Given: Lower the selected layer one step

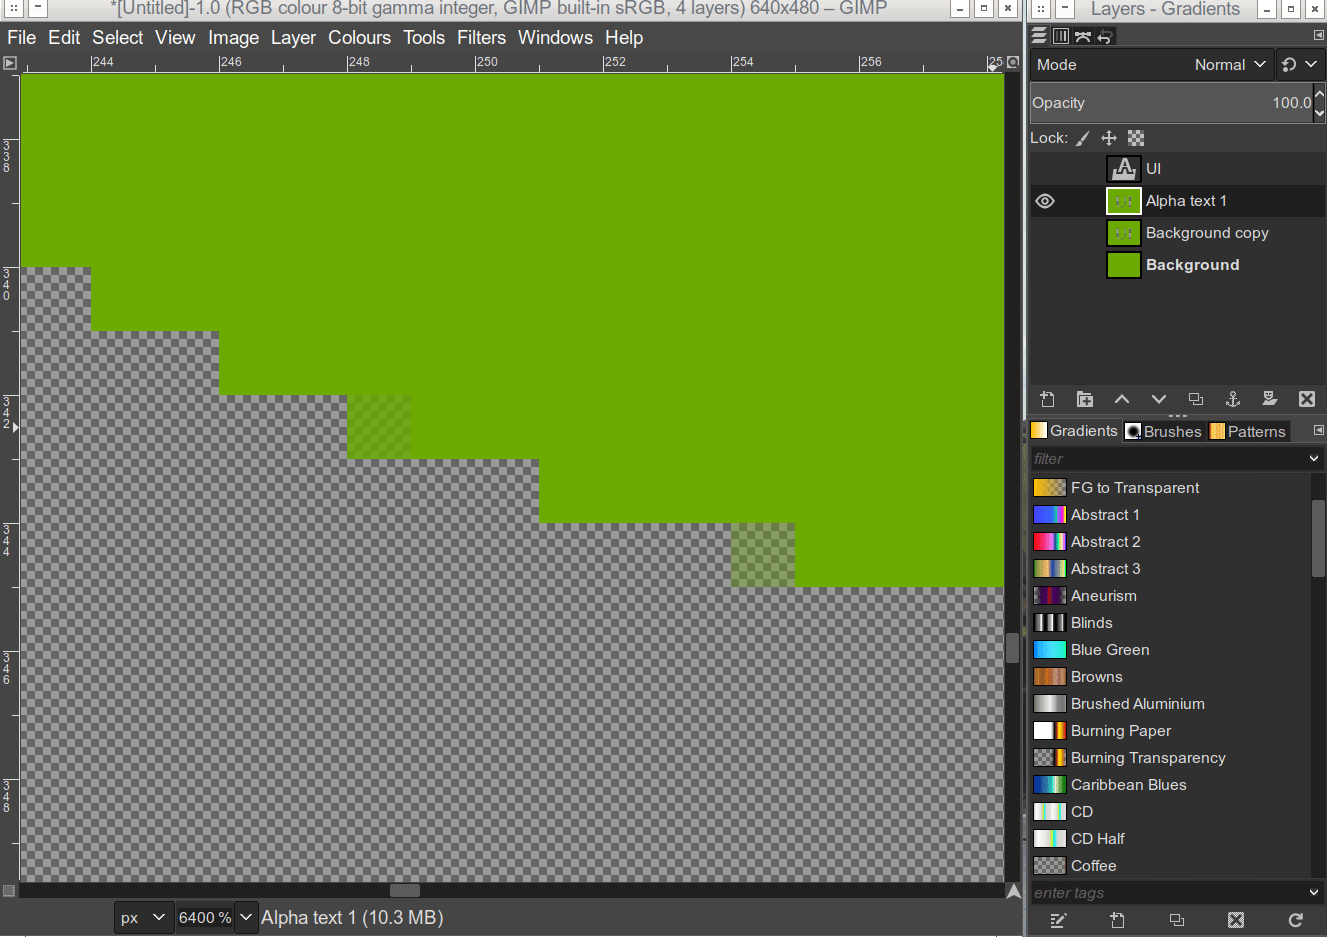Looking at the screenshot, I should click(1159, 399).
